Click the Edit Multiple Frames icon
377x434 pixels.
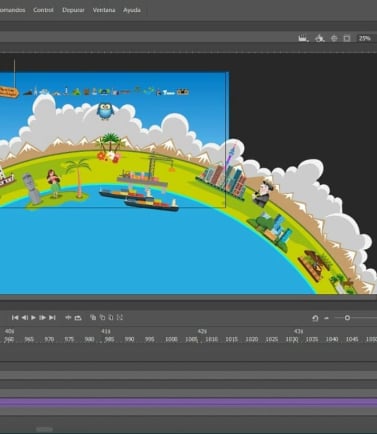point(111,317)
